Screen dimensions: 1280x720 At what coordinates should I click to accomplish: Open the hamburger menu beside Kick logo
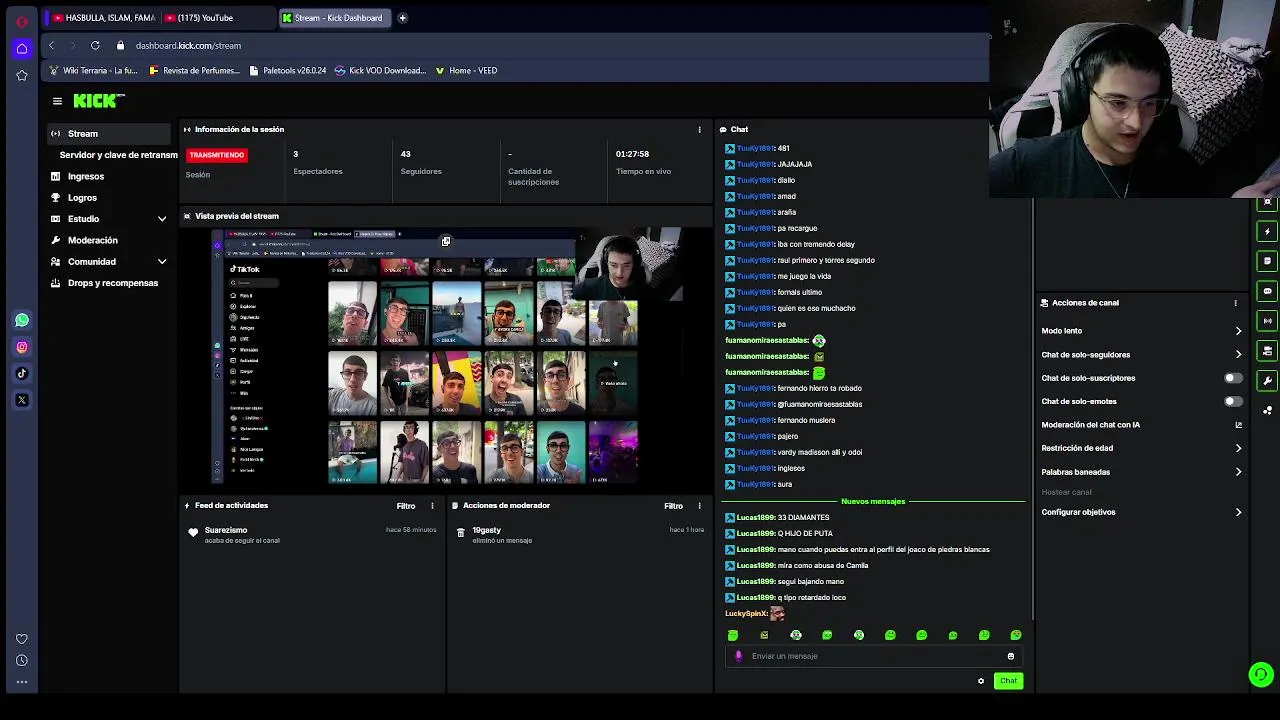pos(57,101)
